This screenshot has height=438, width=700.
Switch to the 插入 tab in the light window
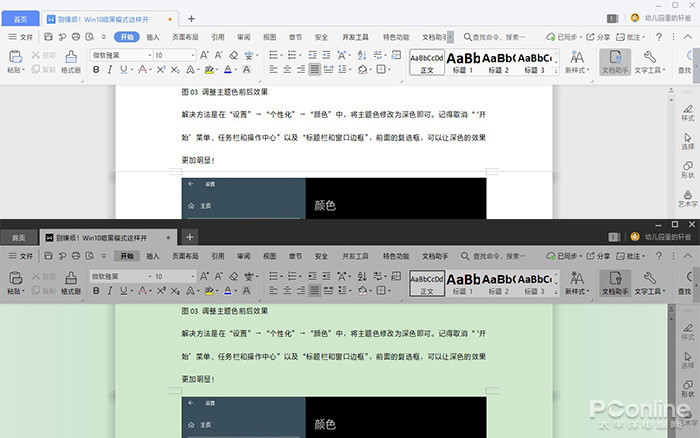pos(153,36)
